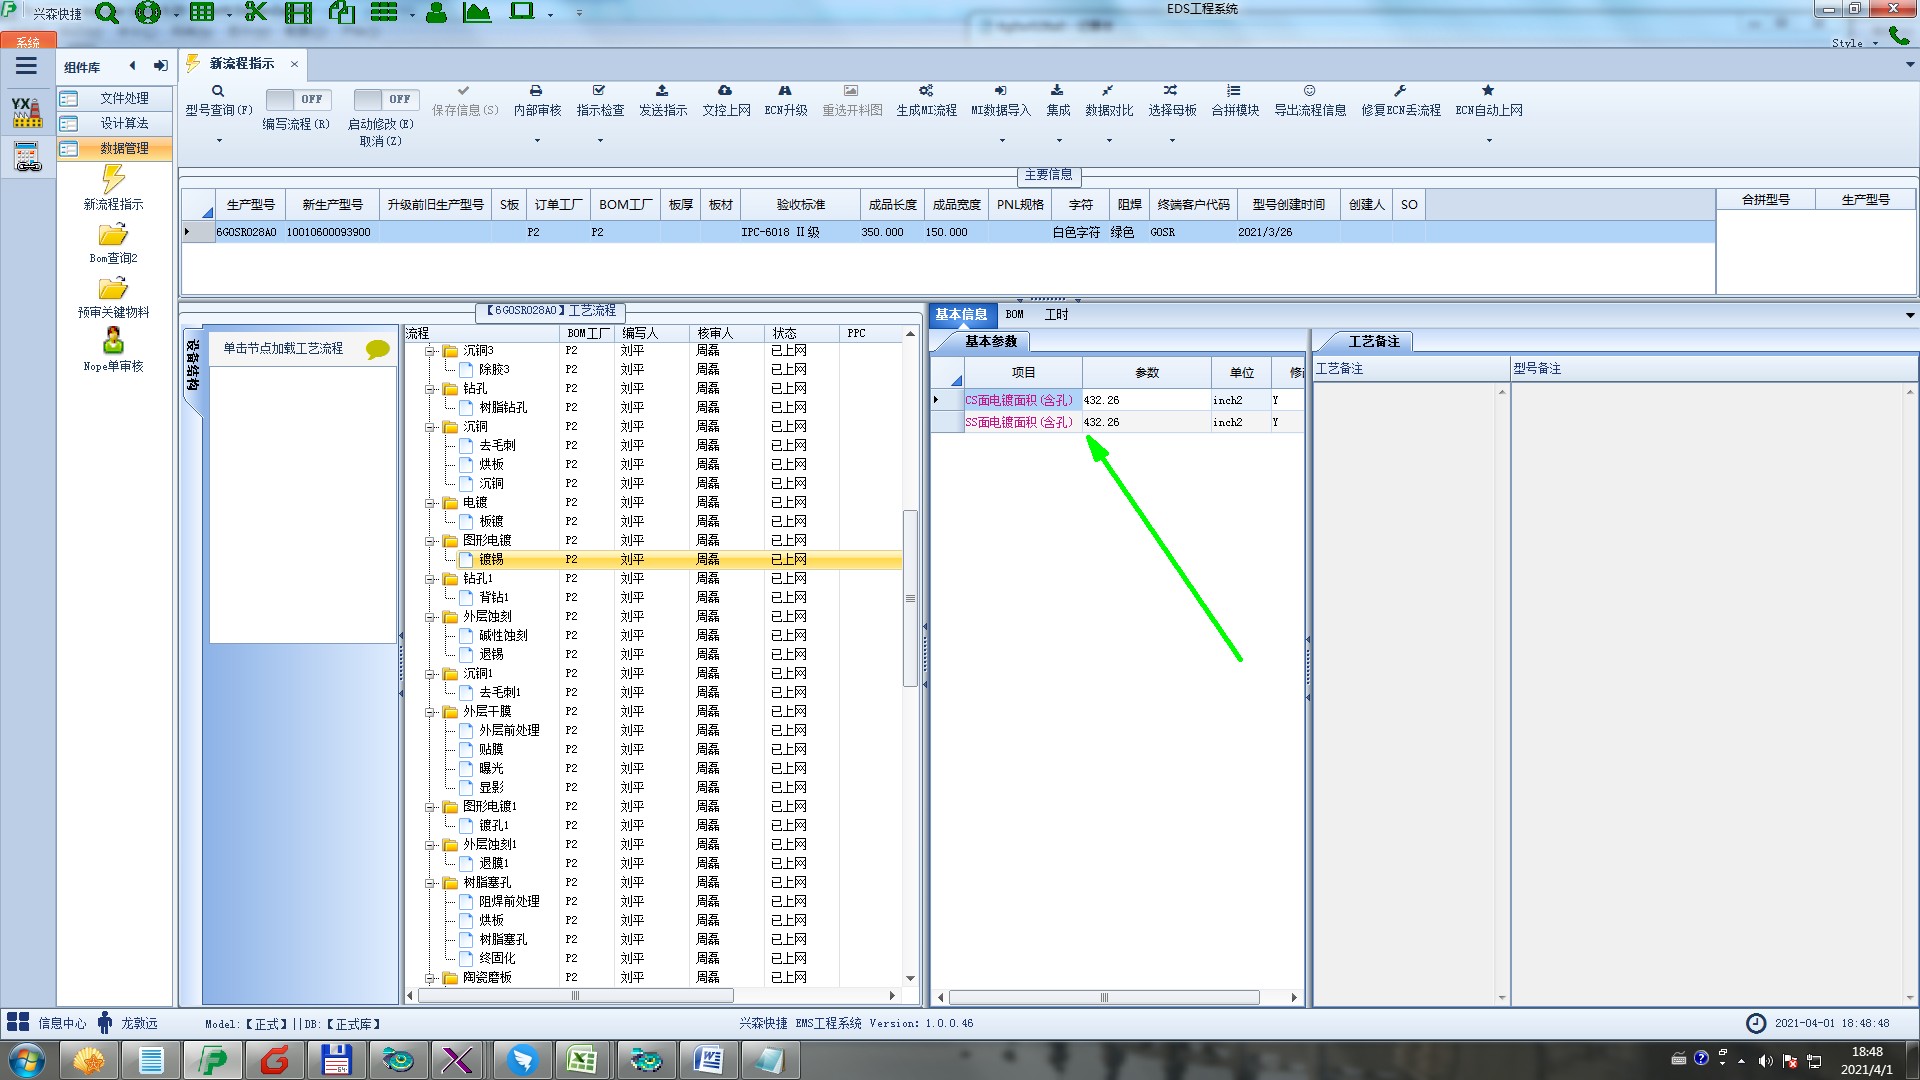Viewport: 1920px width, 1080px height.
Task: Collapse the 树脂塞孔 tree node
Action: (x=430, y=883)
